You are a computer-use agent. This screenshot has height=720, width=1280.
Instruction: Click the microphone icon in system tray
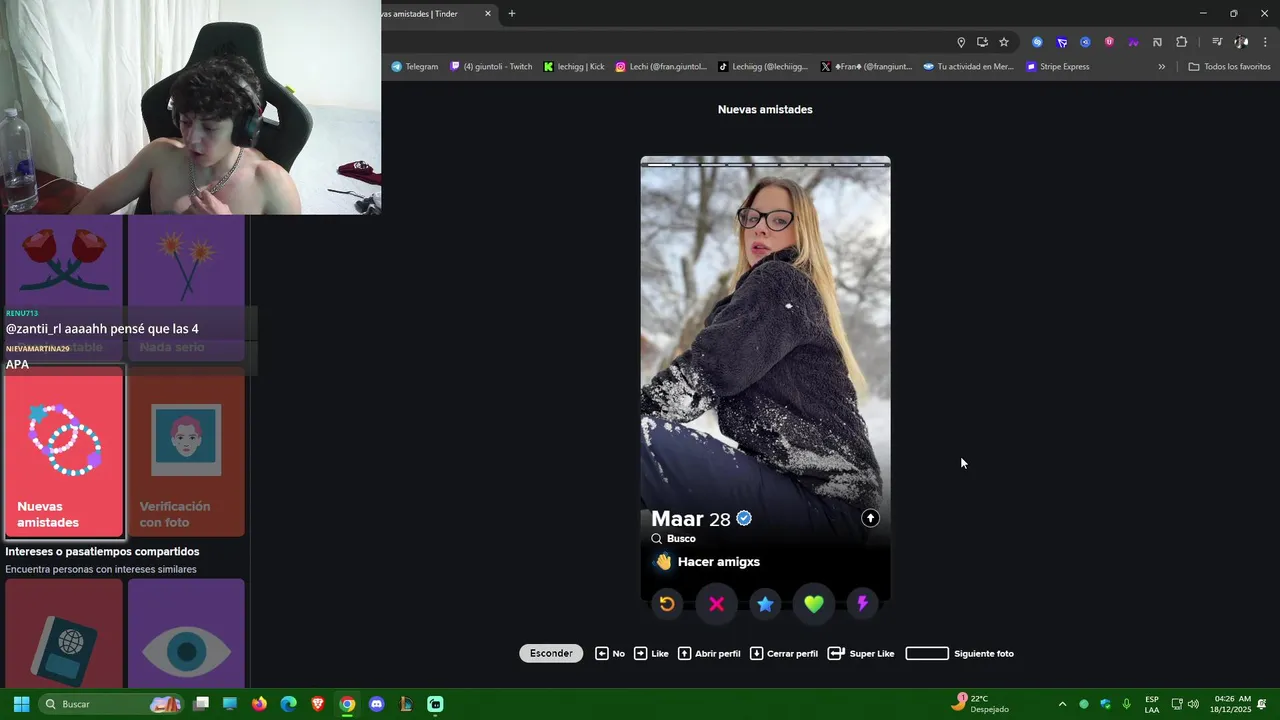[x=1126, y=704]
